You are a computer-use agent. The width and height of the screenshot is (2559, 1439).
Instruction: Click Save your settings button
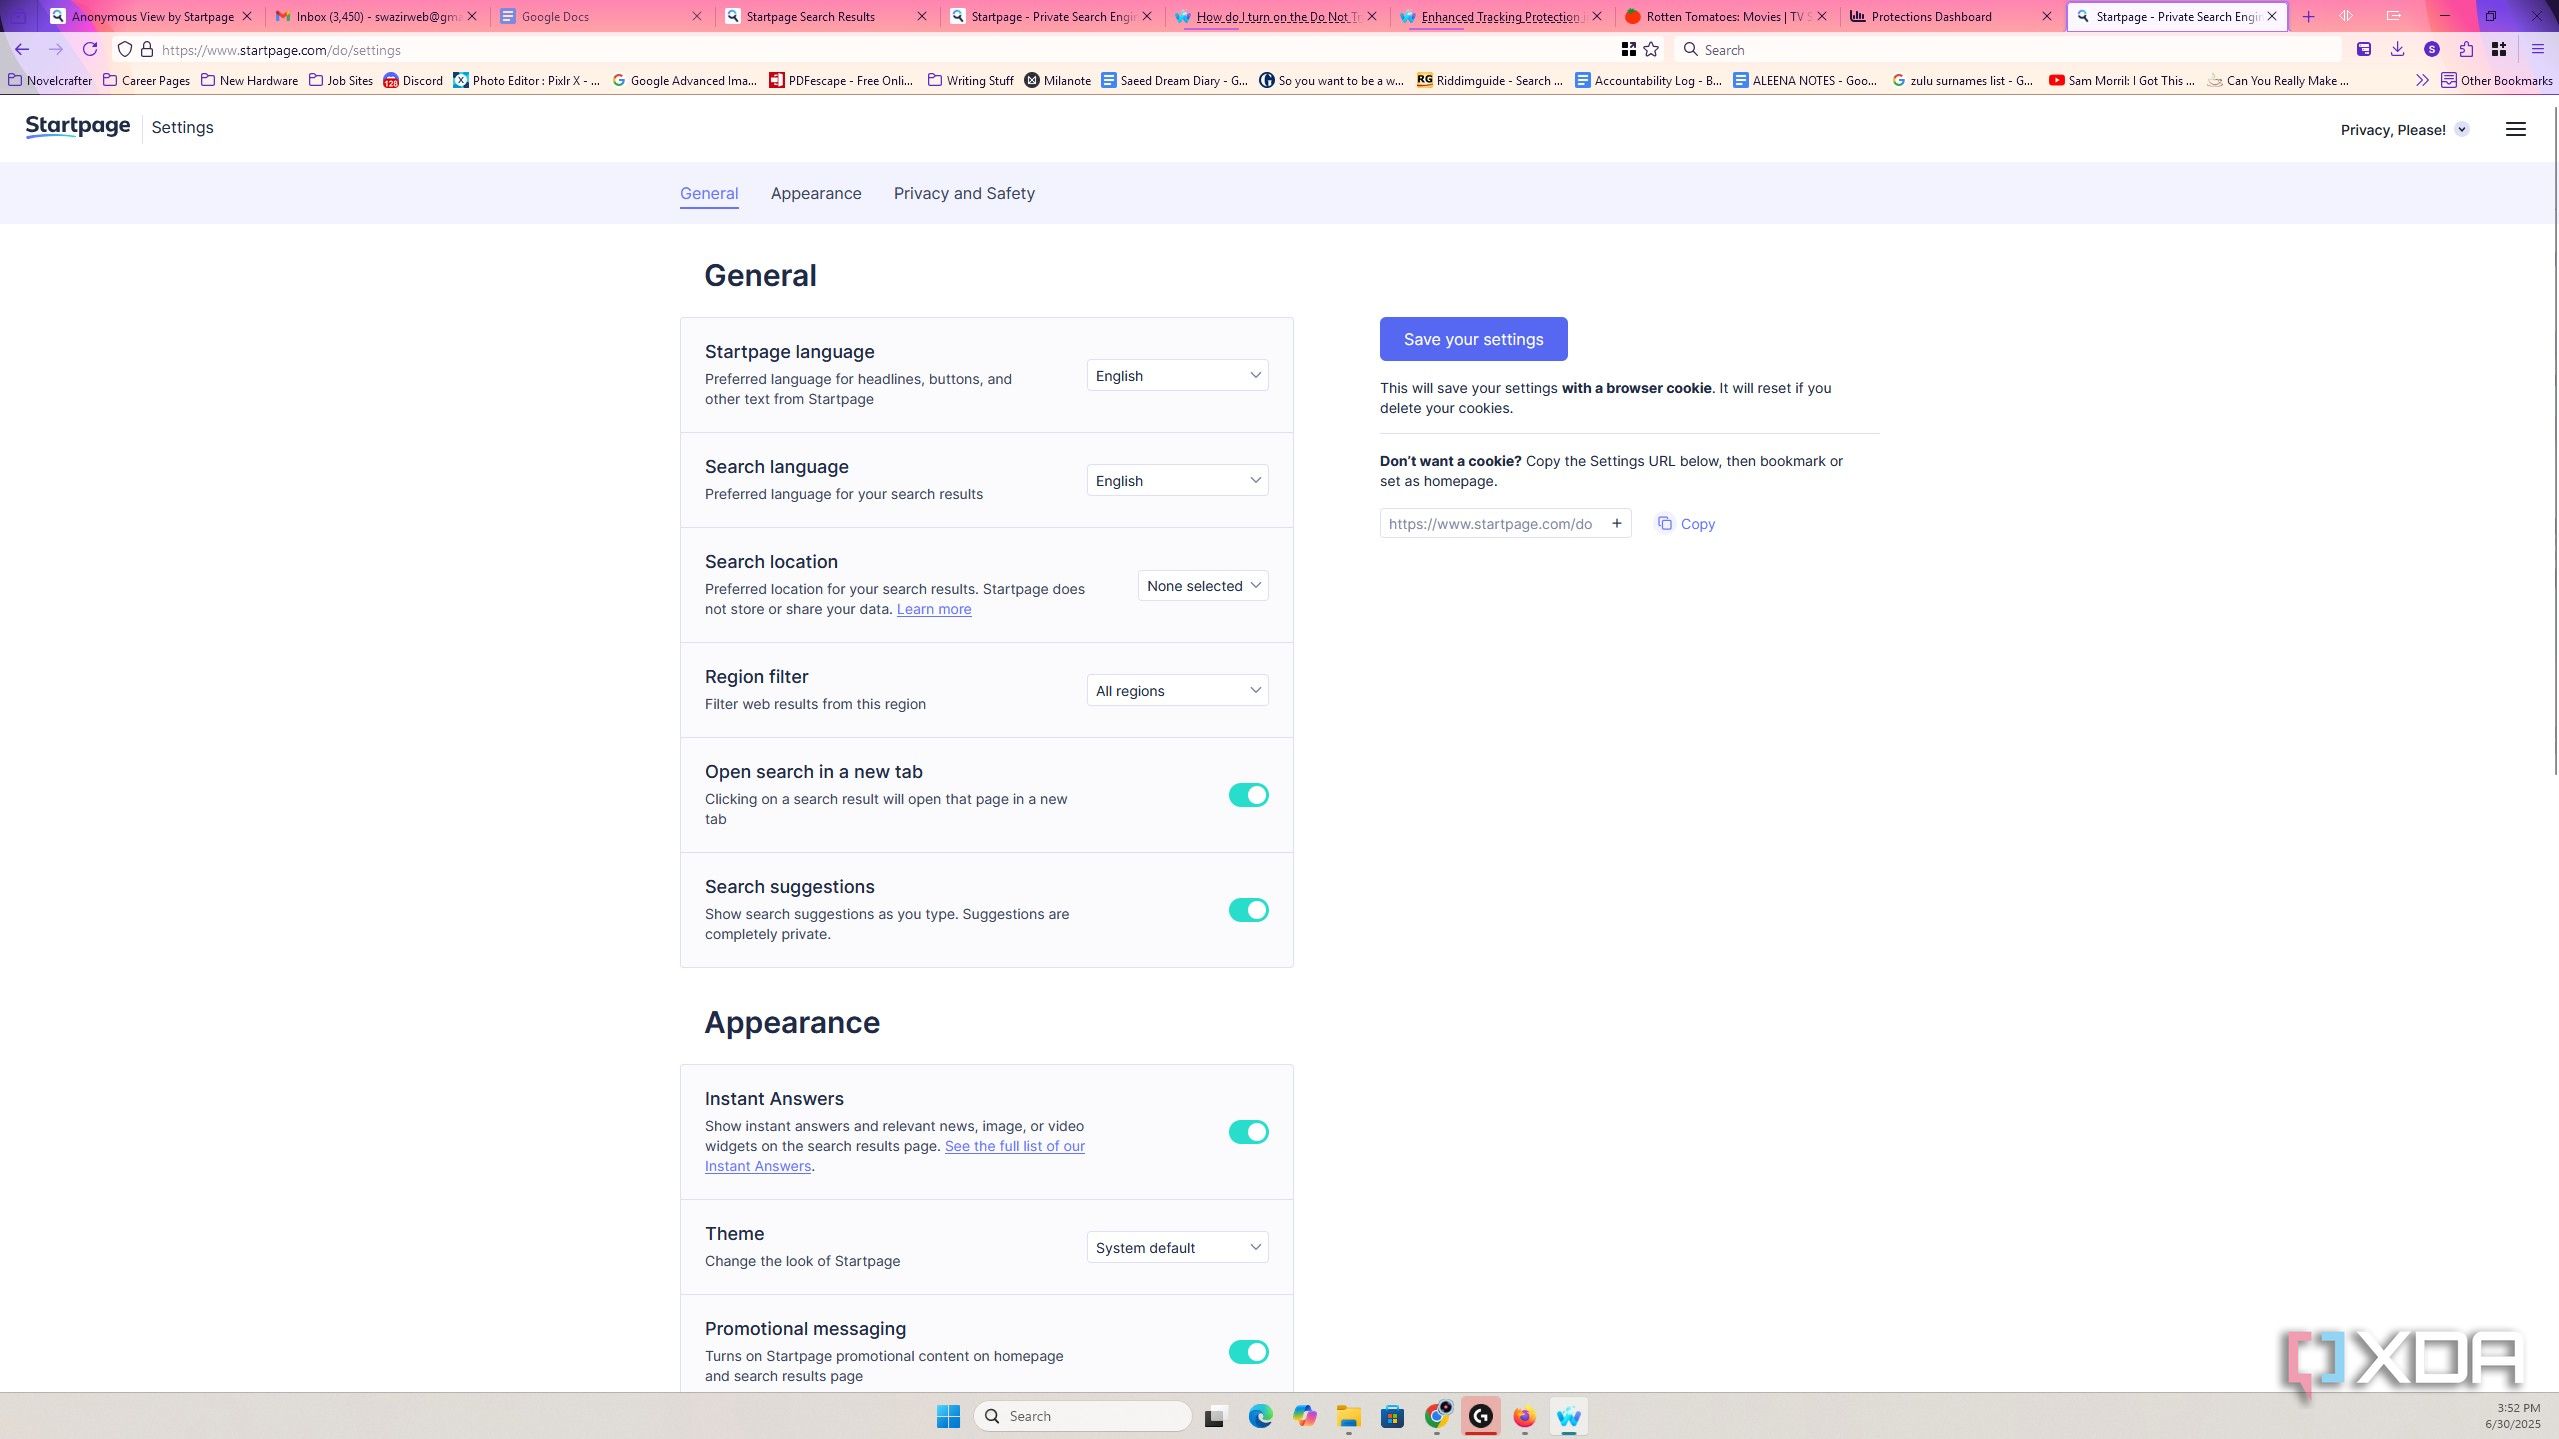coord(1473,339)
